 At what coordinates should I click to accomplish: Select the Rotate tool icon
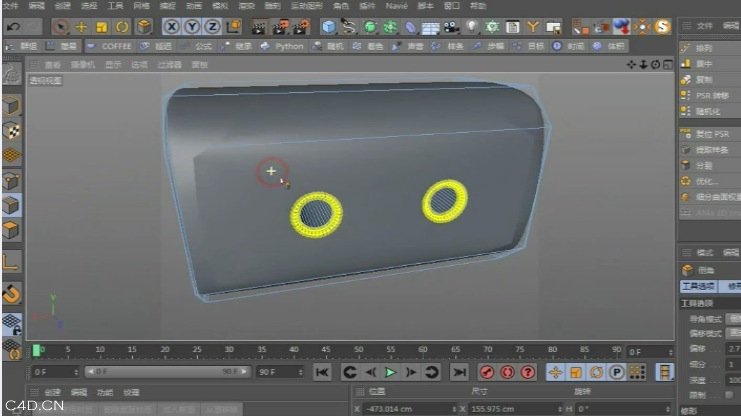tap(122, 27)
